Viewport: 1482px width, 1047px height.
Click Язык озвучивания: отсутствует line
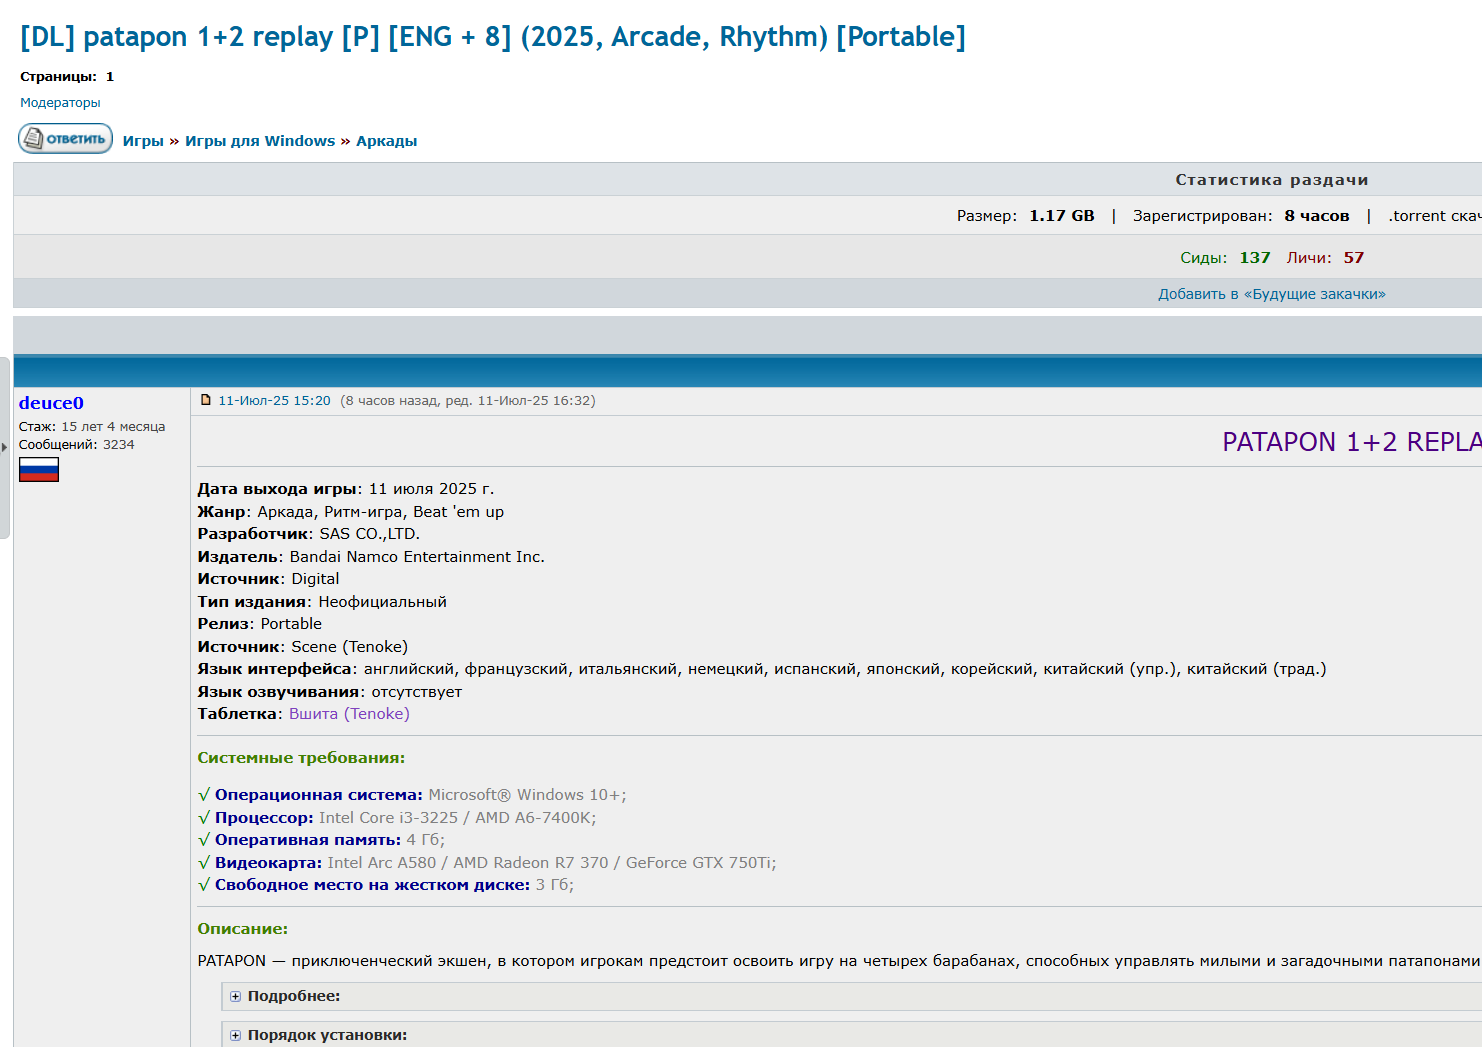[330, 692]
